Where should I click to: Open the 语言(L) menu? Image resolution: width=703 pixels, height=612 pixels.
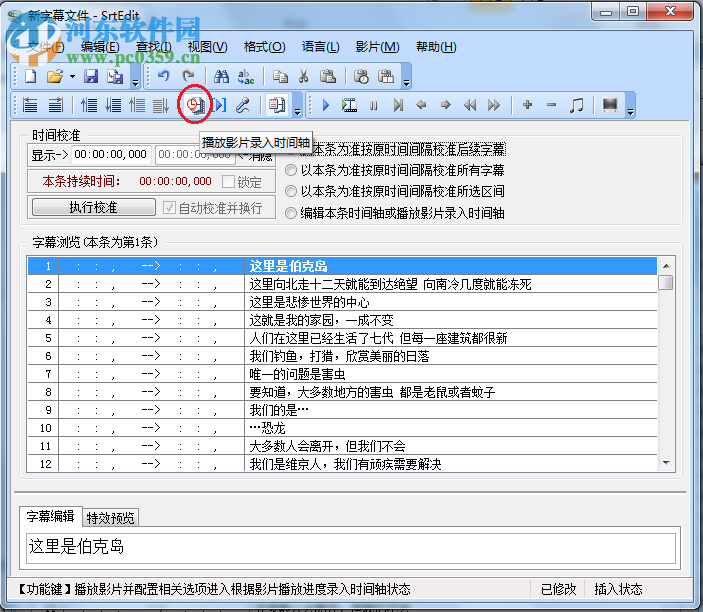pyautogui.click(x=320, y=47)
